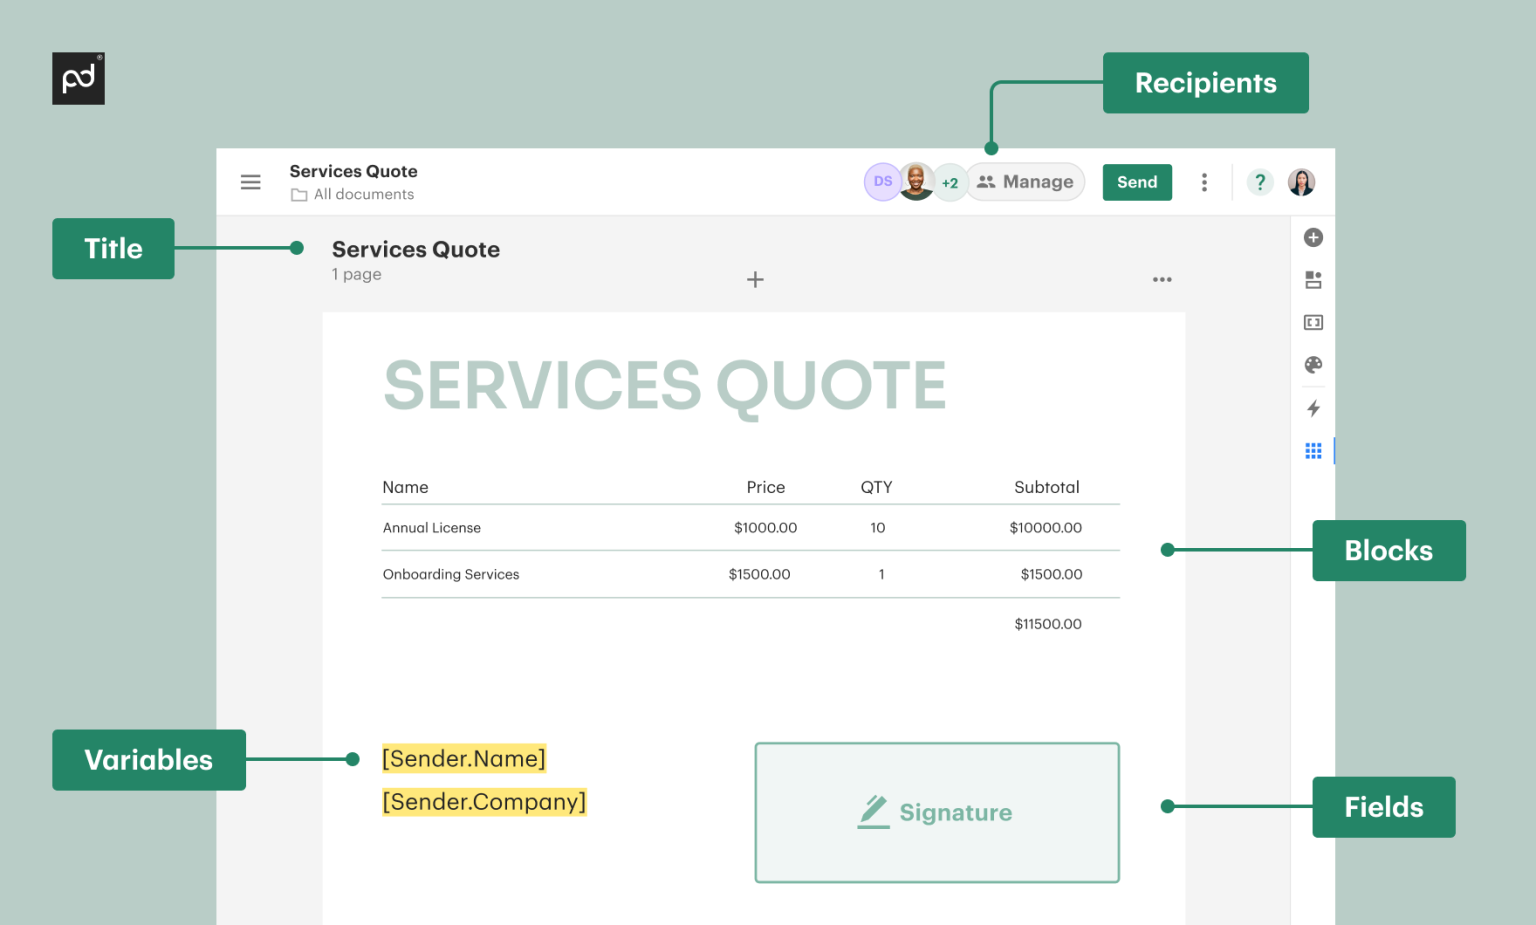Open the three-dot more options menu
The width and height of the screenshot is (1536, 925).
pyautogui.click(x=1204, y=182)
